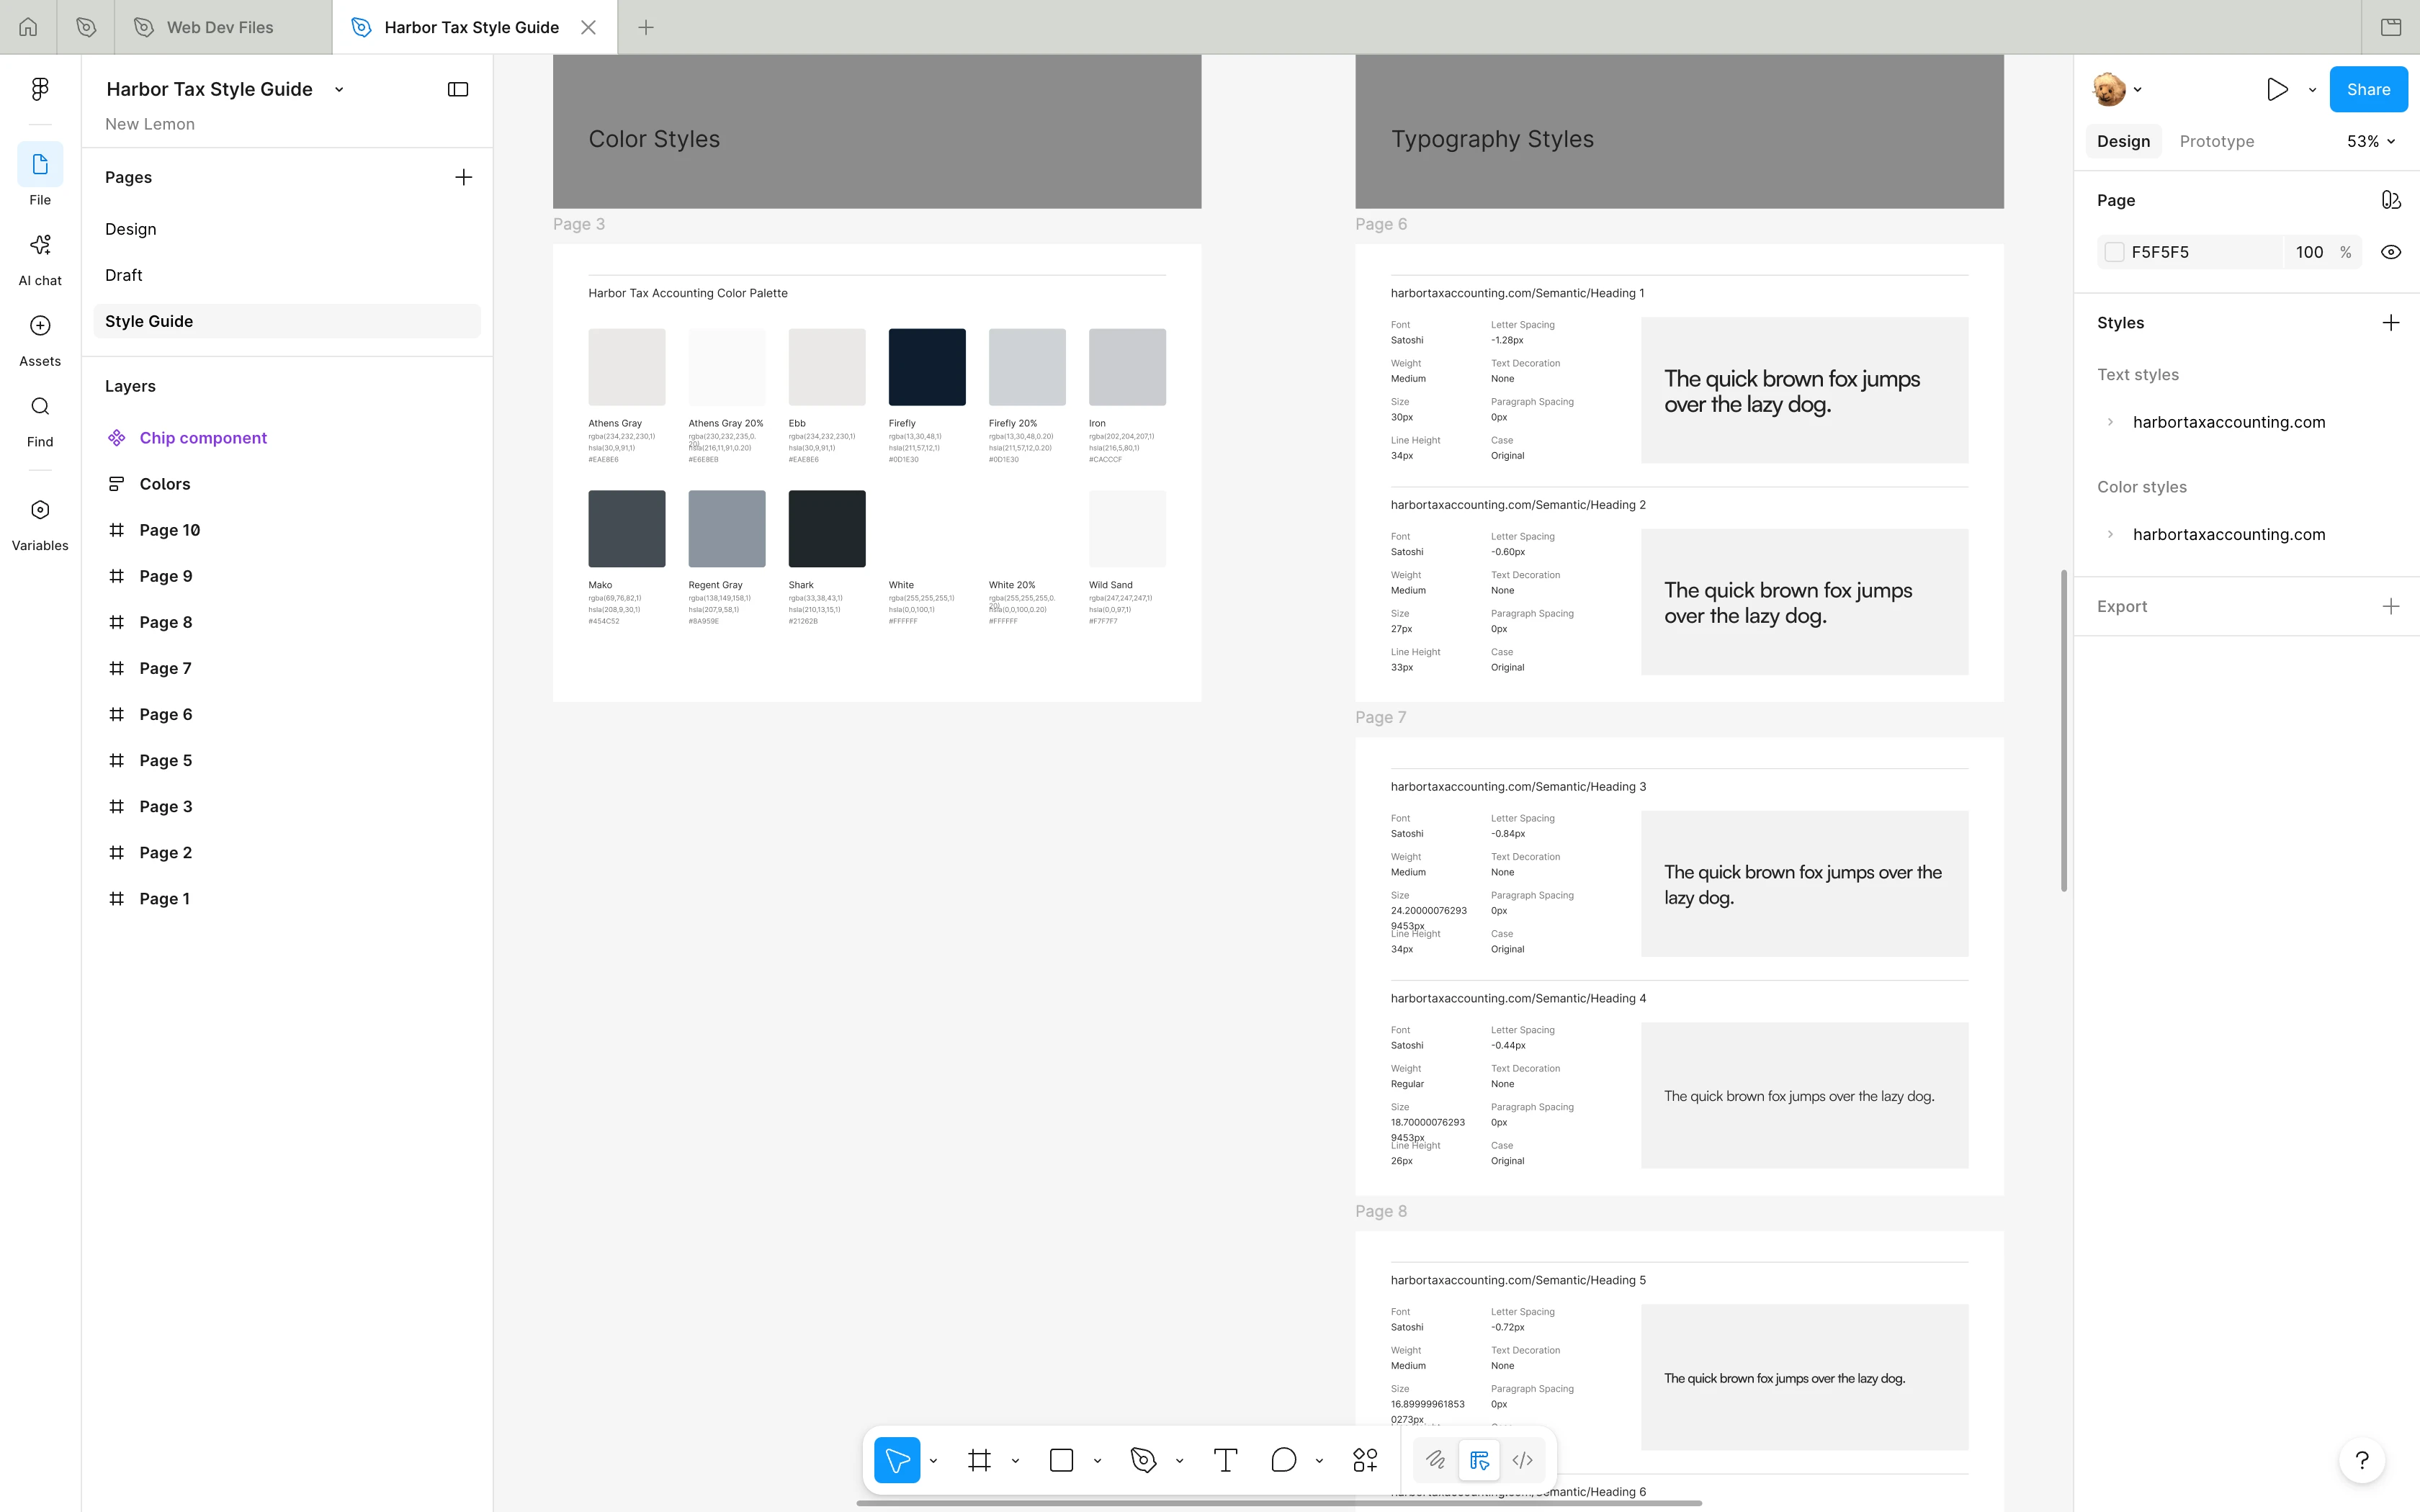This screenshot has height=1512, width=2420.
Task: Open the Actions/components tool in the toolbar
Action: point(1365,1460)
